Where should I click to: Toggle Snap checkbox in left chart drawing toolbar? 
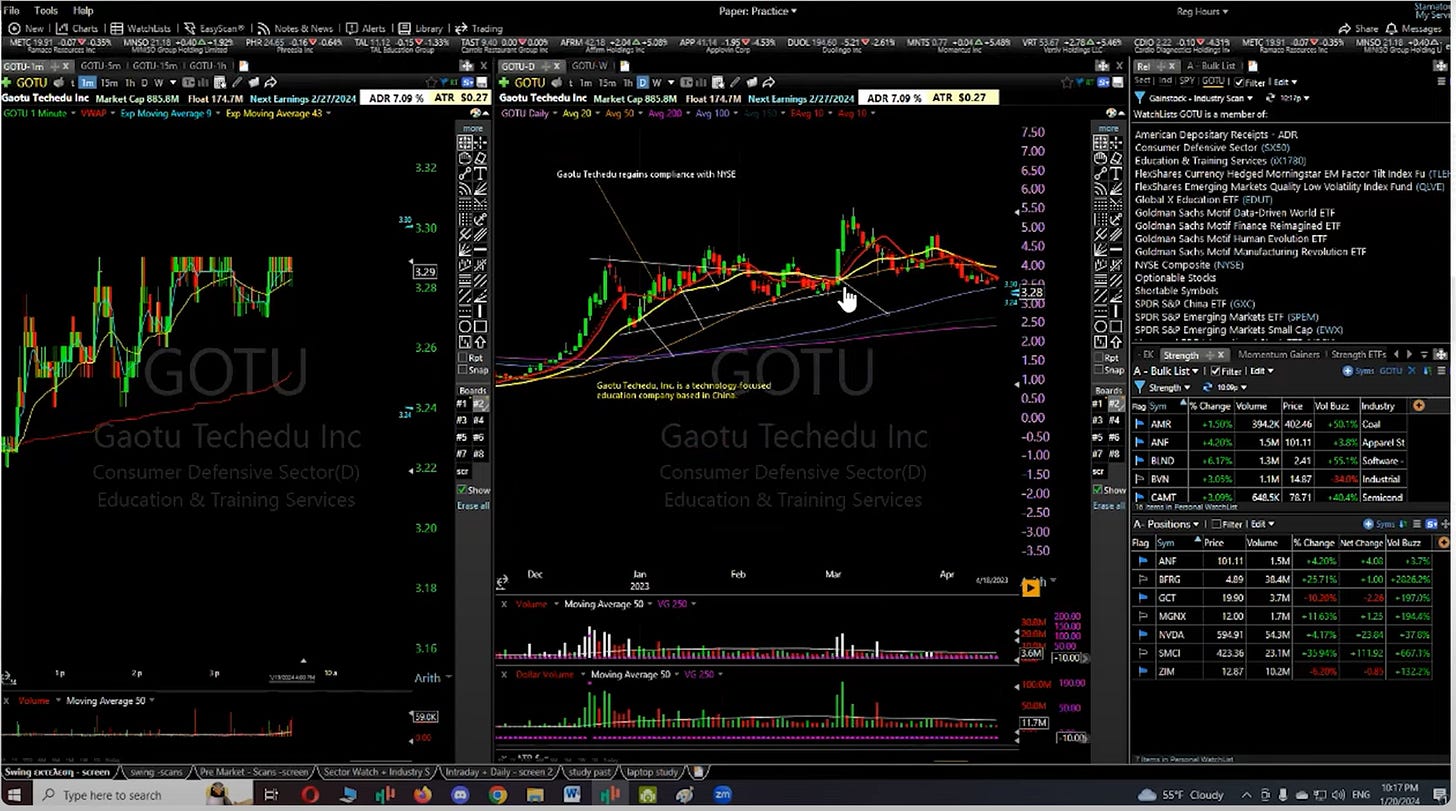click(x=462, y=369)
